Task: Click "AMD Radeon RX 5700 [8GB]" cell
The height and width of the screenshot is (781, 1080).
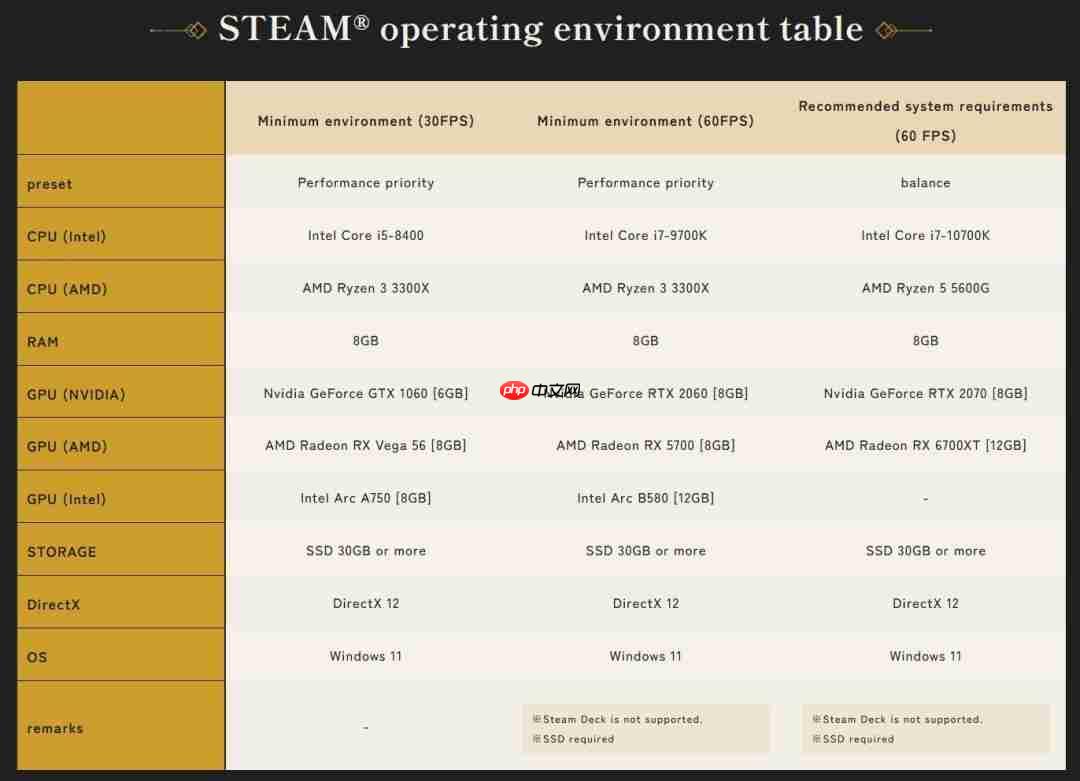Action: pyautogui.click(x=645, y=446)
